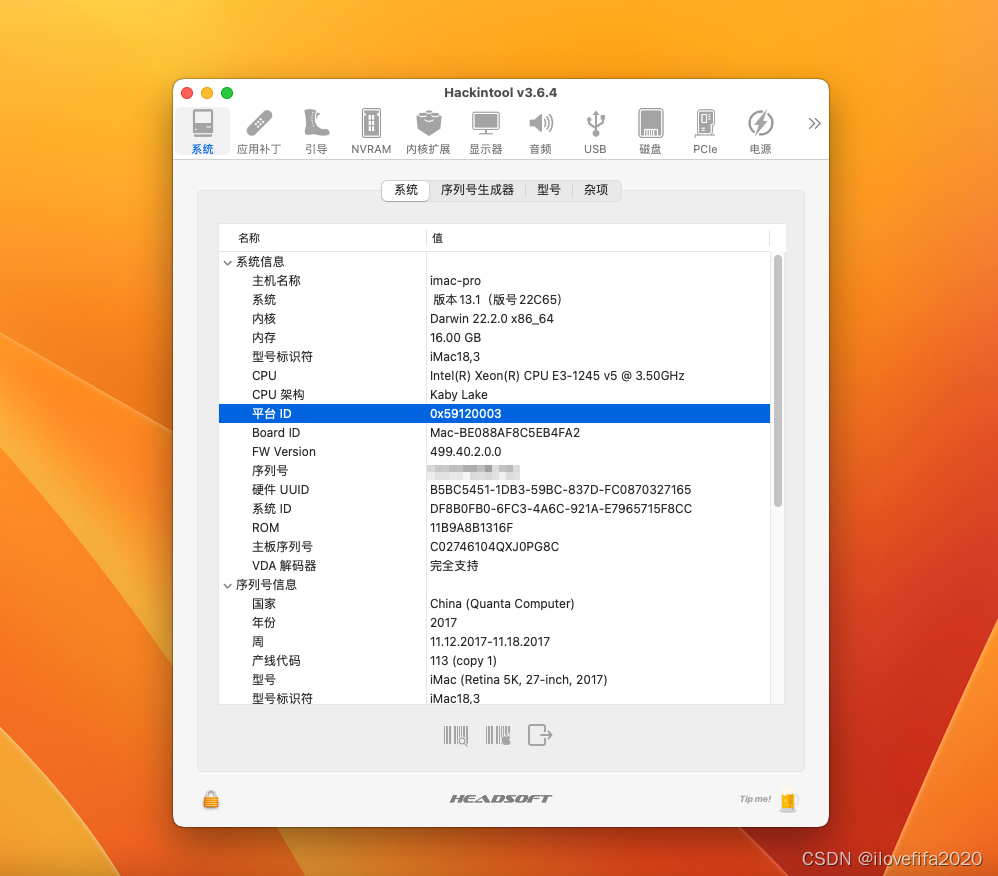The height and width of the screenshot is (876, 998).
Task: Click the Darwin 22.2.0 x86_64 value
Action: pyautogui.click(x=491, y=319)
